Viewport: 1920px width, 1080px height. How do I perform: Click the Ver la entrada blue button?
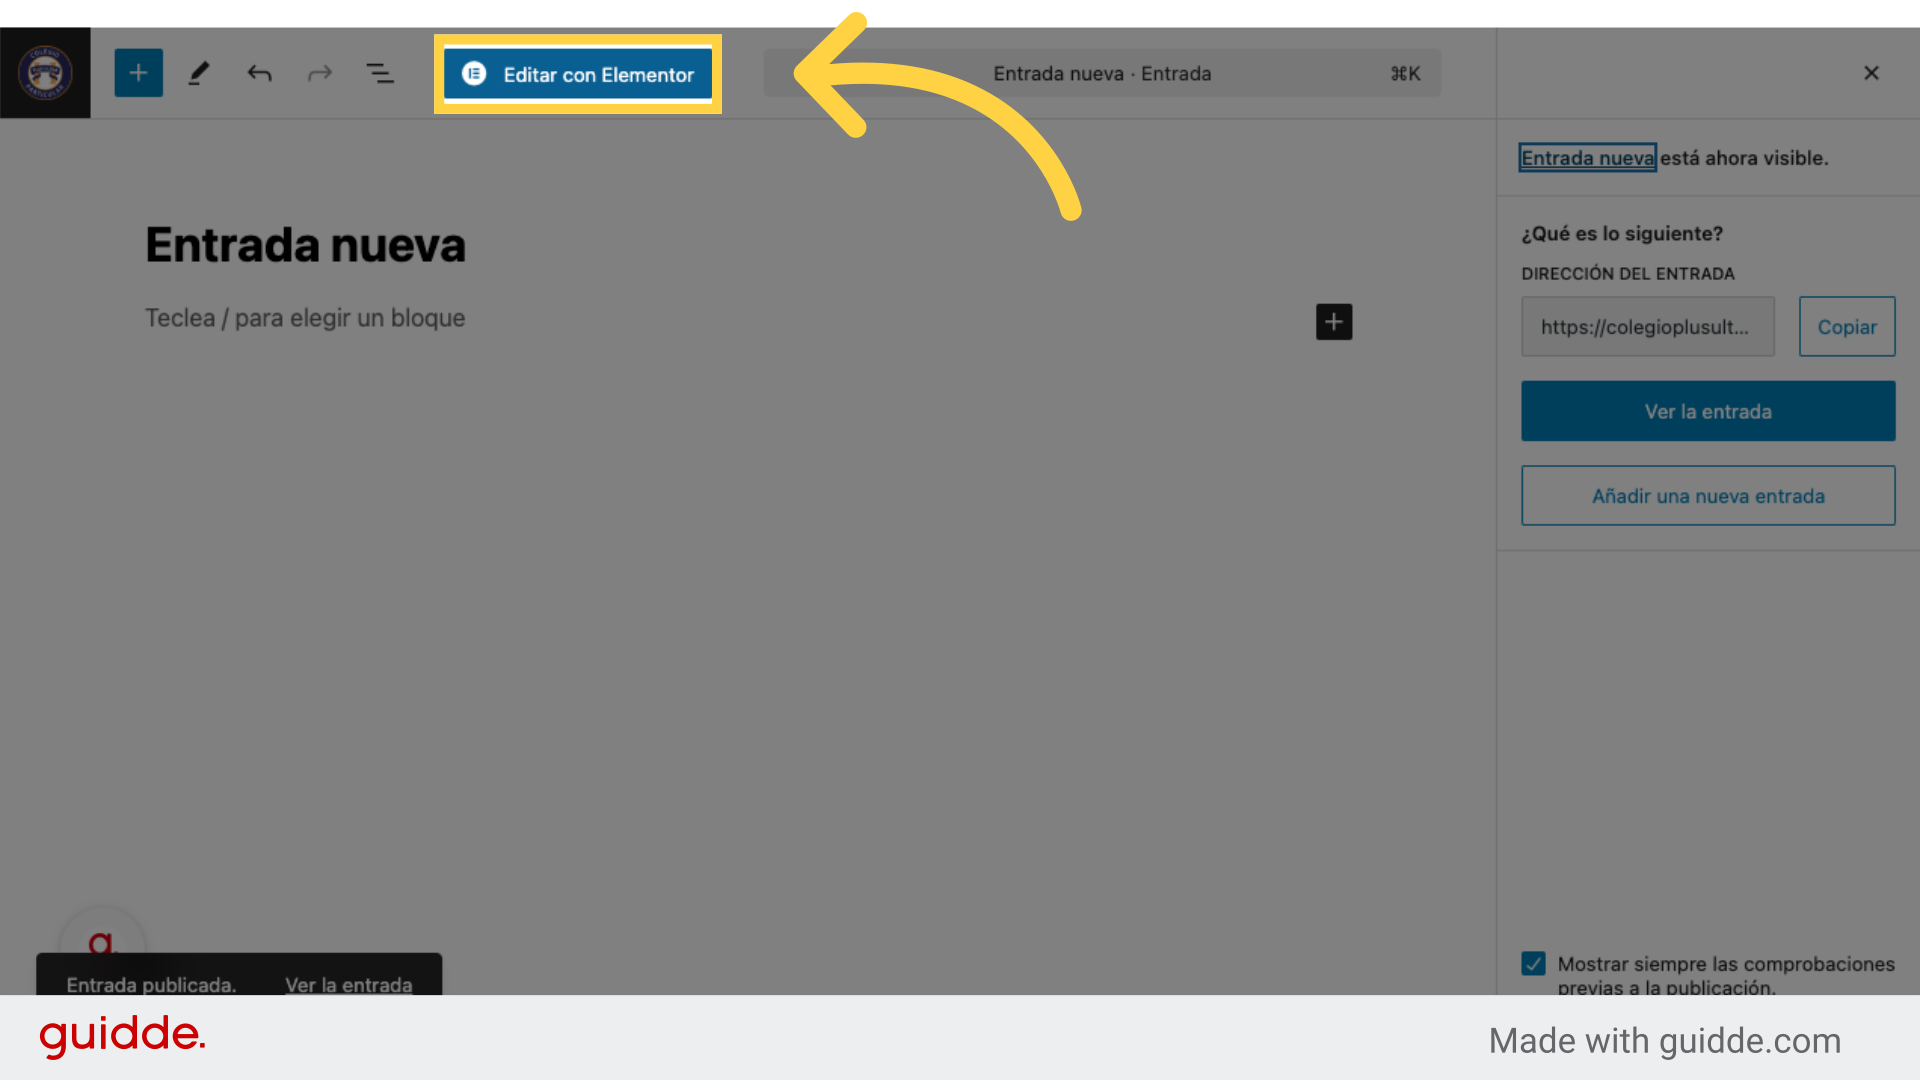[x=1708, y=411]
